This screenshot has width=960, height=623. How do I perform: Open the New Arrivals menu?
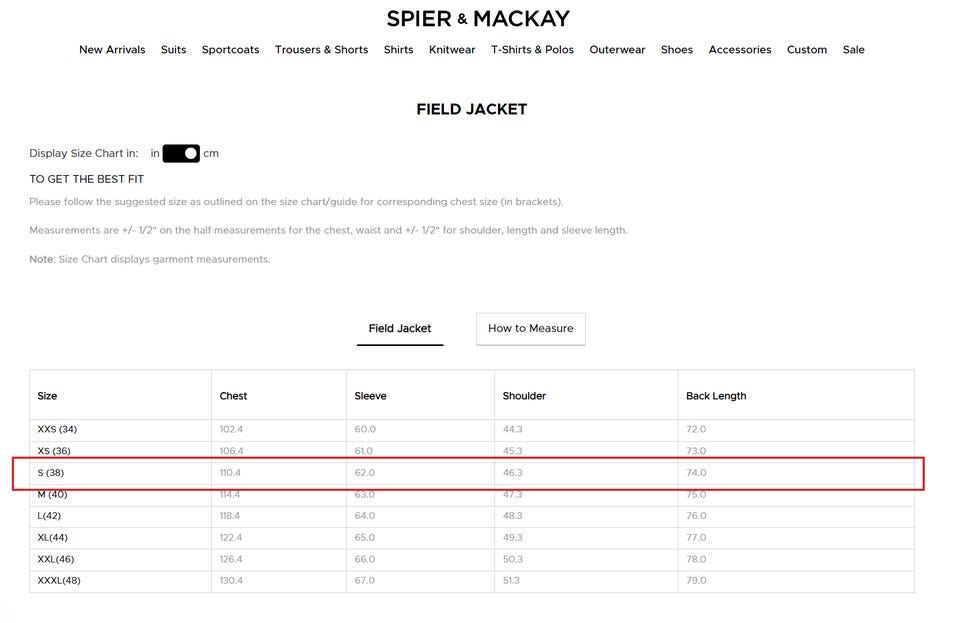(x=112, y=50)
